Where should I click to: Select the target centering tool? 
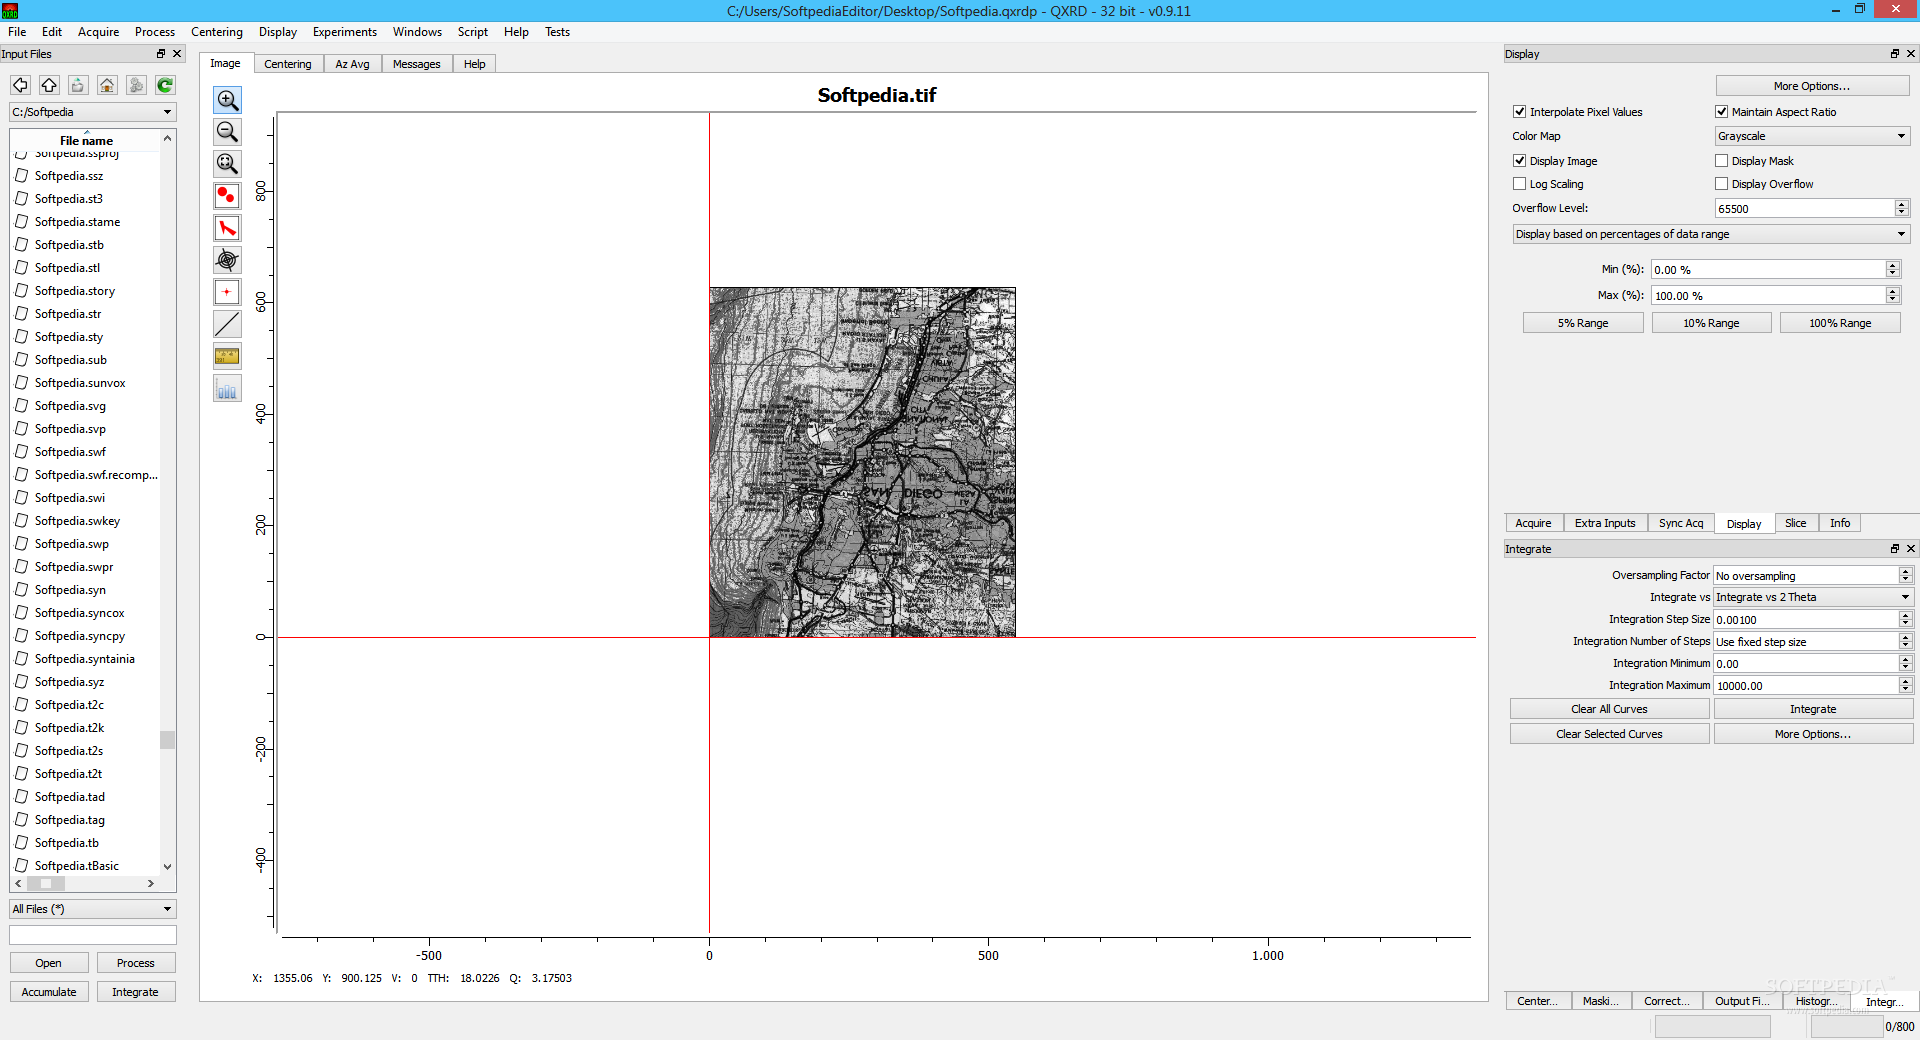227,260
